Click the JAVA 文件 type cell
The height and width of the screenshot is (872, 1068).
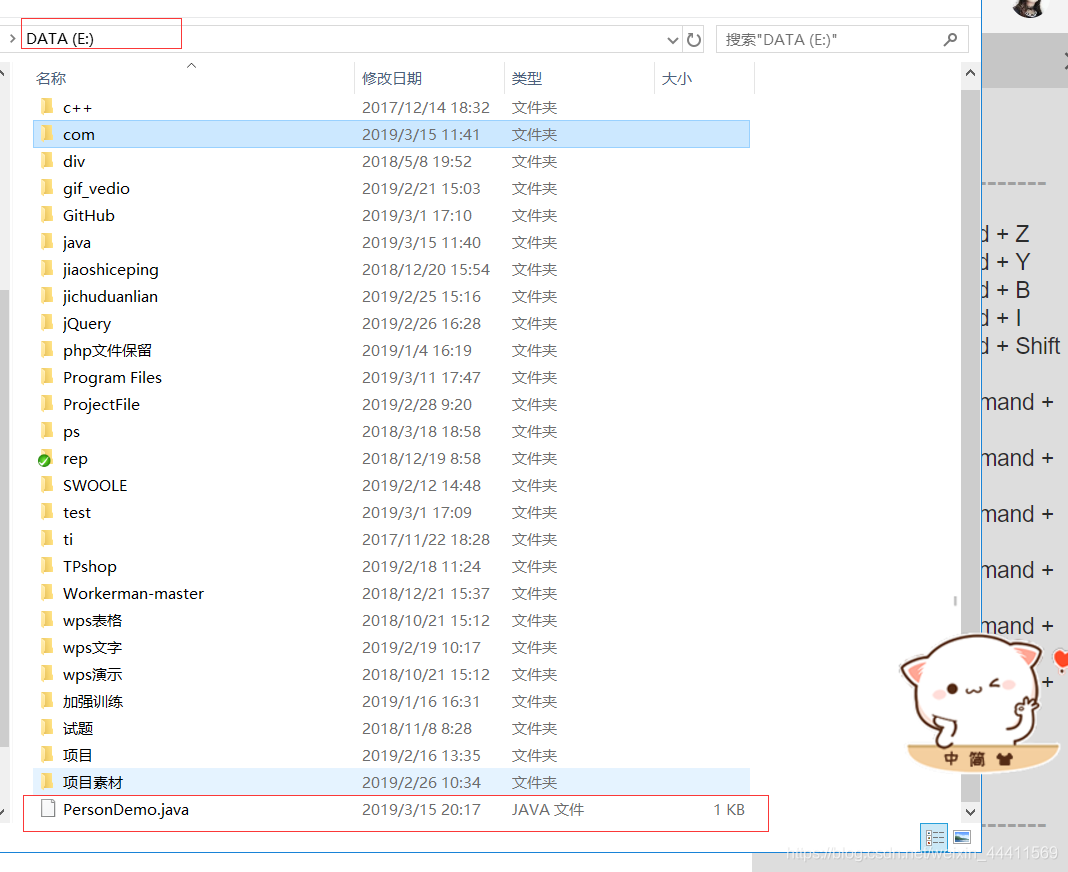(548, 809)
